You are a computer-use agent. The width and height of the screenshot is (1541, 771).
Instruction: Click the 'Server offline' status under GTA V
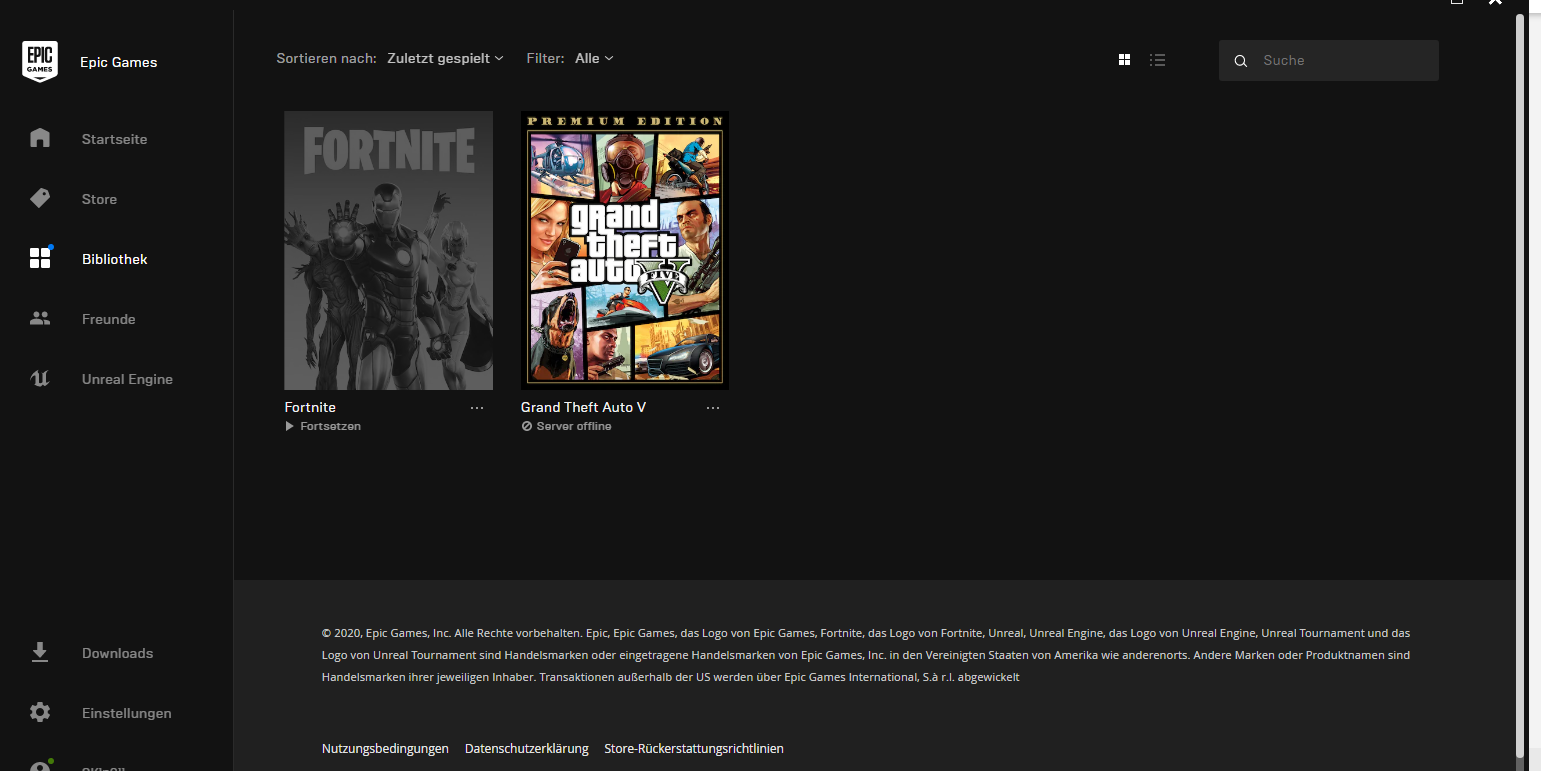[x=566, y=426]
